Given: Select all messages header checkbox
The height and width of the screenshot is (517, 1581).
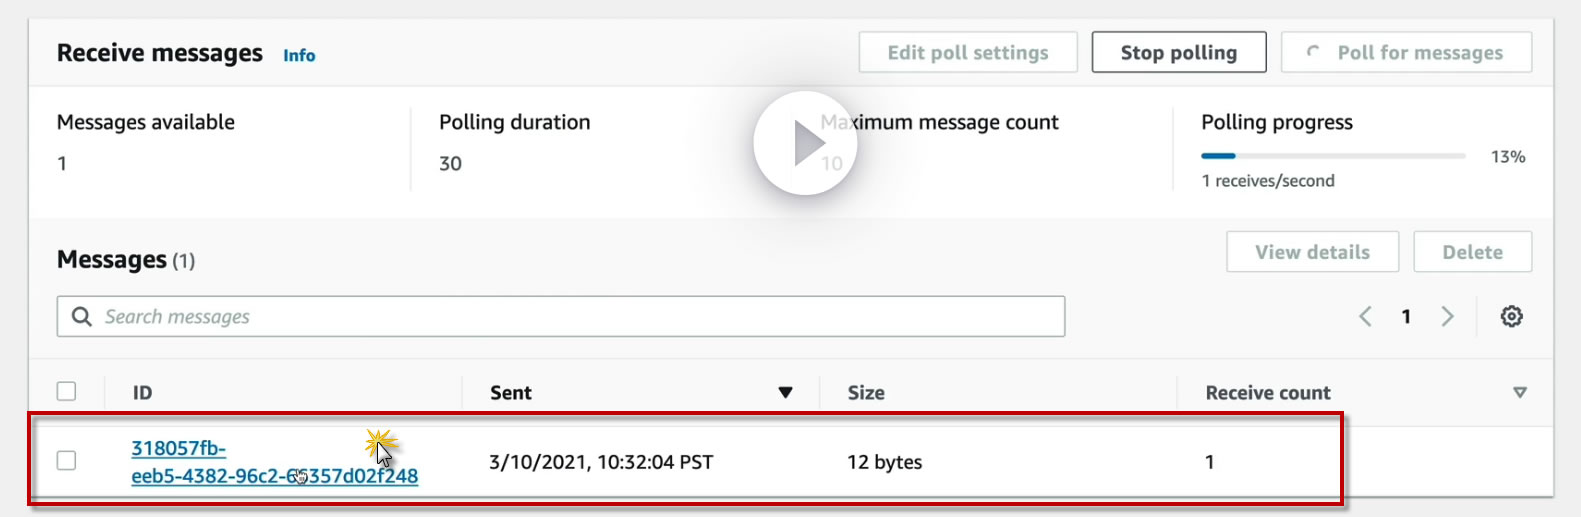Looking at the screenshot, I should tap(67, 391).
